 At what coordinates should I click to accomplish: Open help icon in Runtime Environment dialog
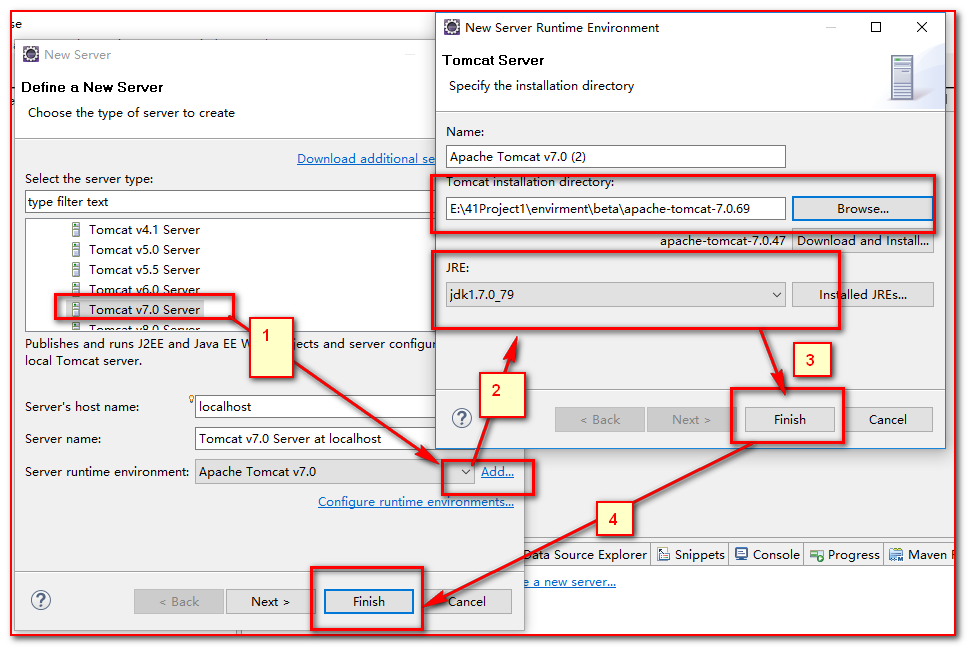462,418
